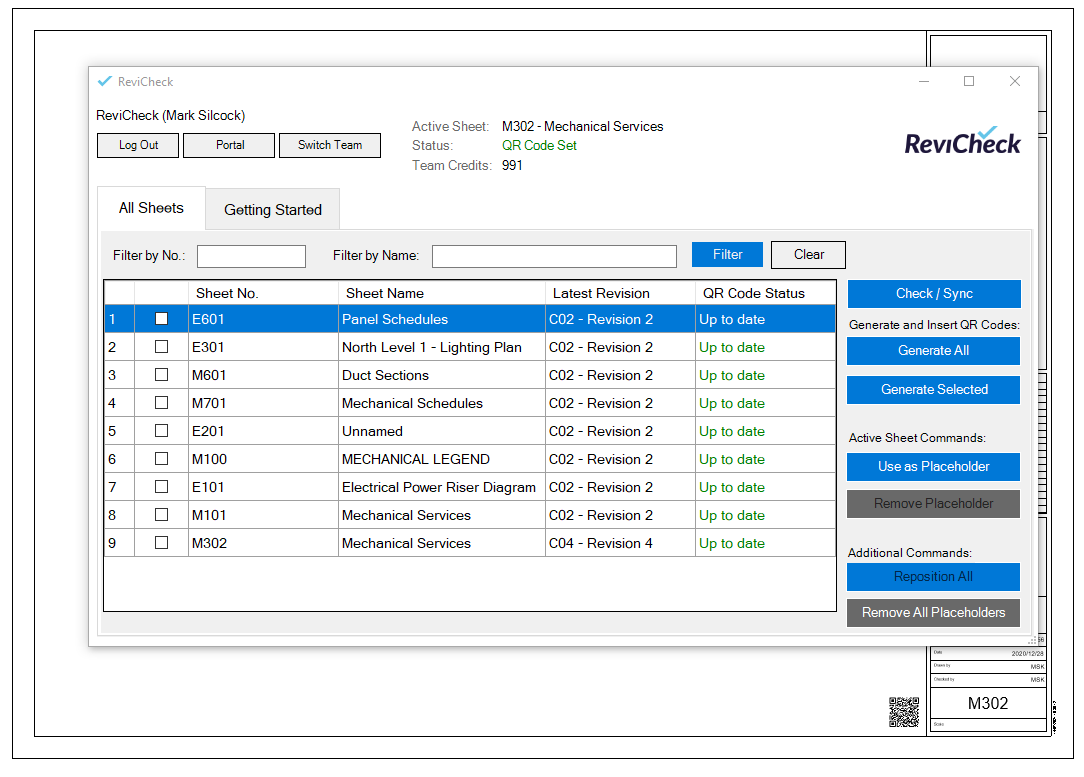The height and width of the screenshot is (777, 1084).
Task: Click the Log Out button
Action: 138,145
